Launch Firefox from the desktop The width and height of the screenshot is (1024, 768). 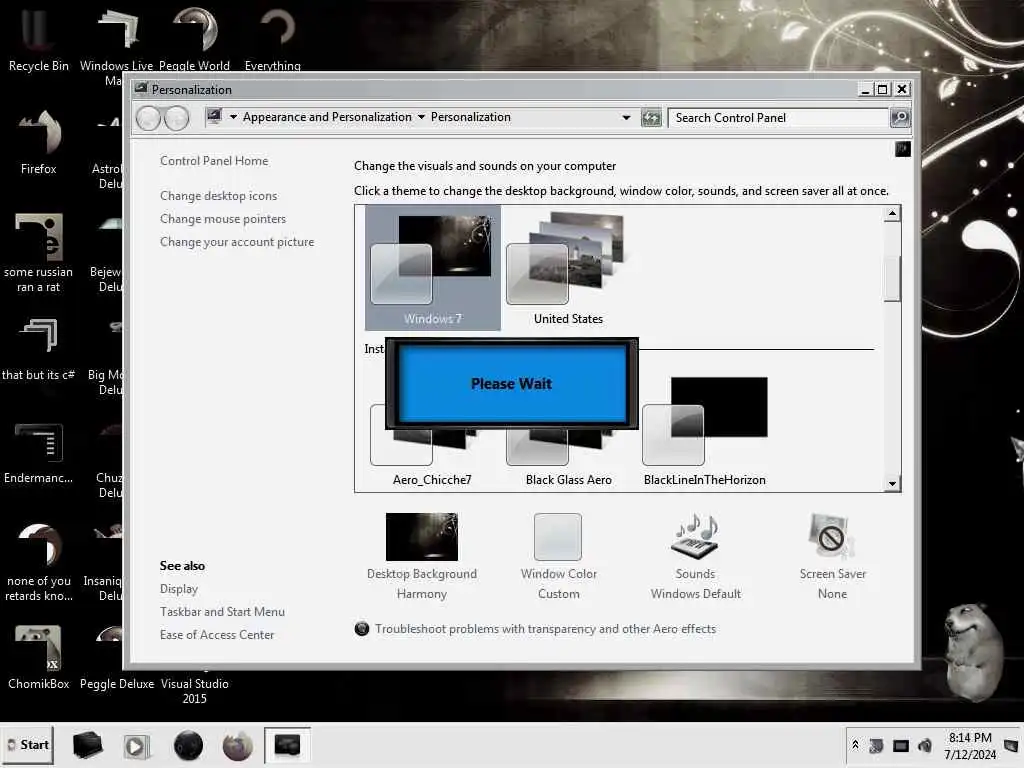click(39, 142)
